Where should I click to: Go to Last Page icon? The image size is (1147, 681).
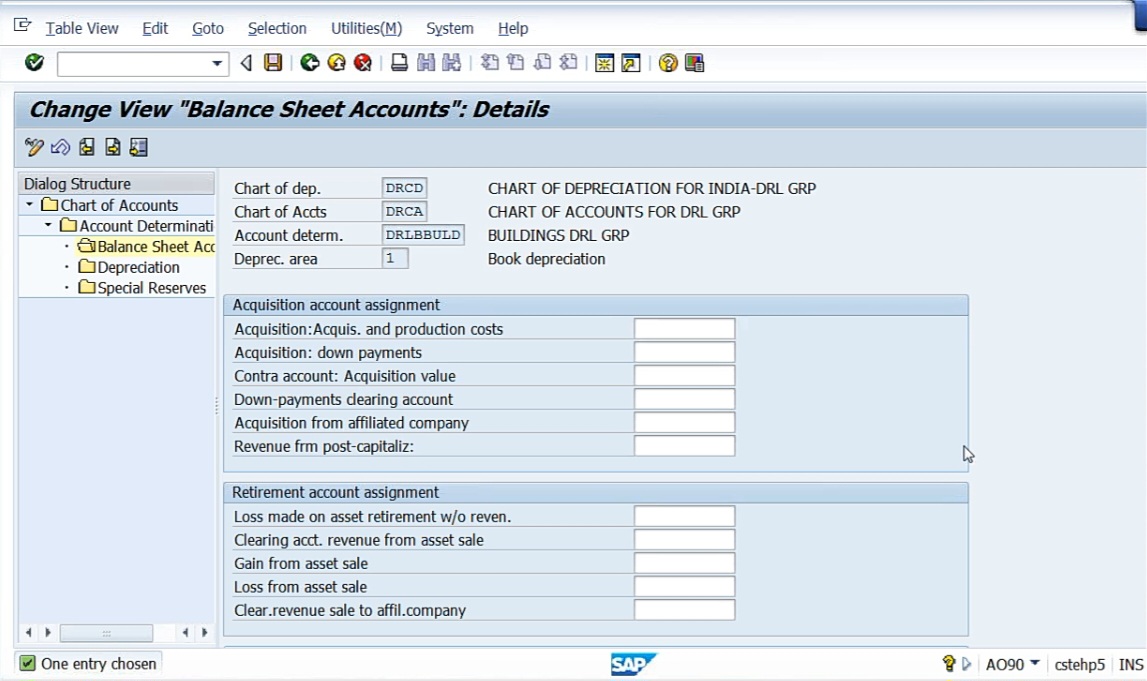pos(568,63)
